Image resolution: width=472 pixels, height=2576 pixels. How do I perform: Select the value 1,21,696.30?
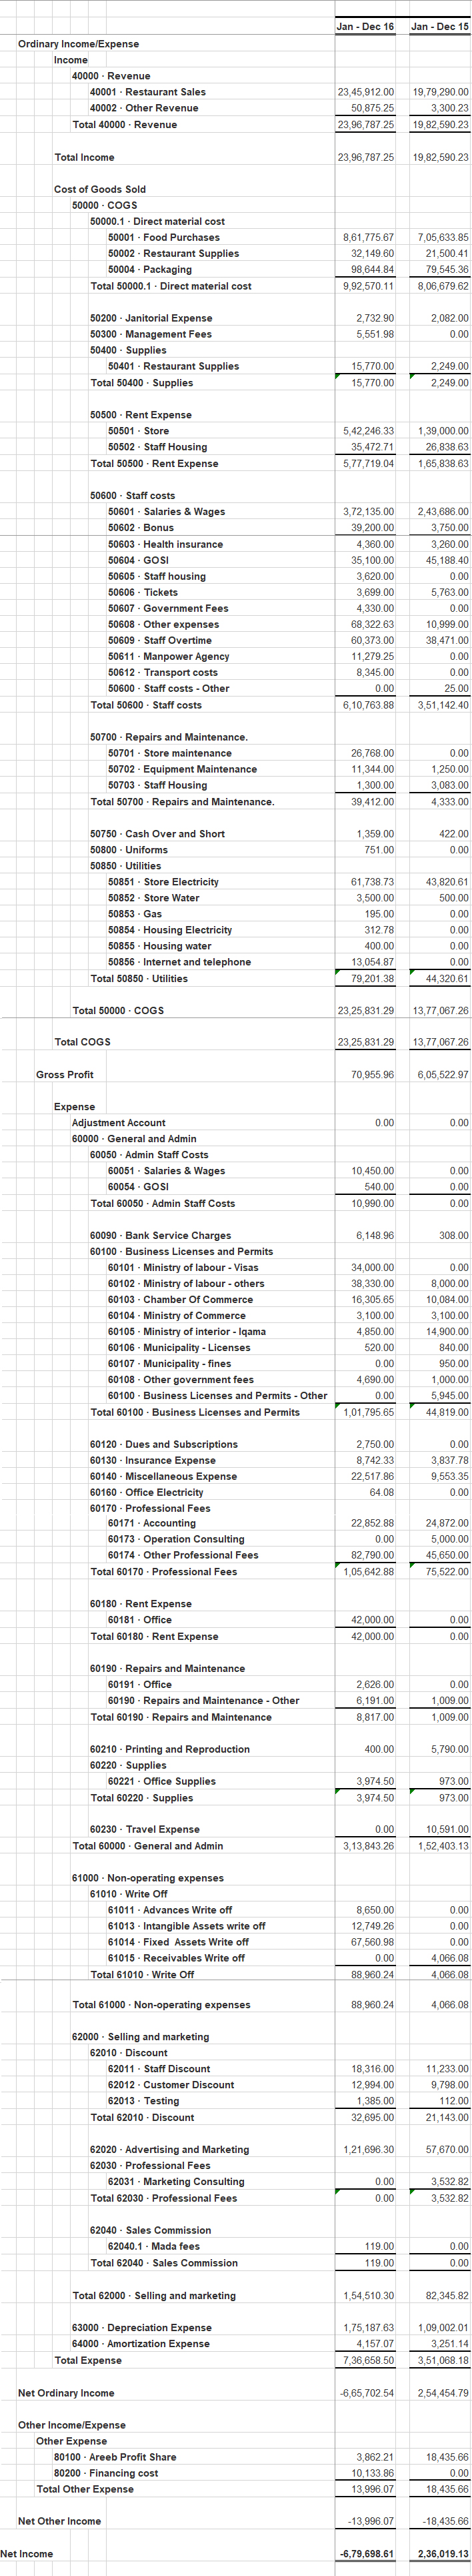click(368, 2150)
